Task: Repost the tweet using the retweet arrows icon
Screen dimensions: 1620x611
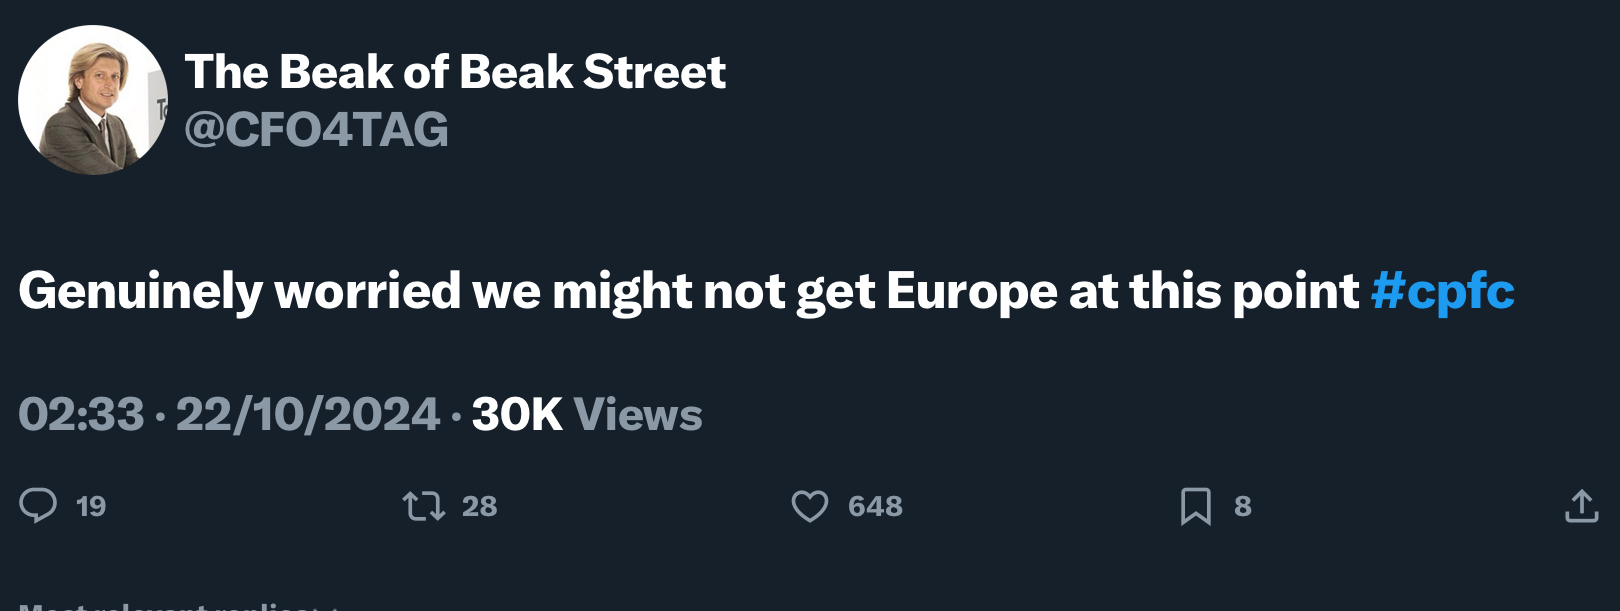Action: click(424, 506)
